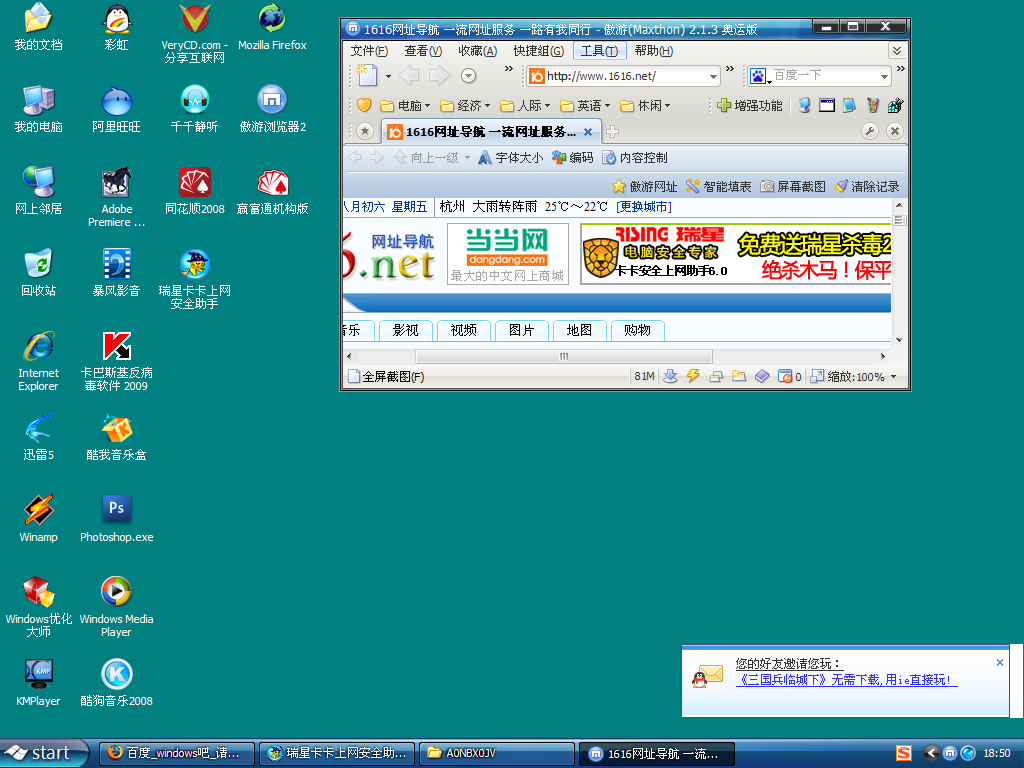Click the URL address input field
This screenshot has height=768, width=1024.
pos(625,76)
